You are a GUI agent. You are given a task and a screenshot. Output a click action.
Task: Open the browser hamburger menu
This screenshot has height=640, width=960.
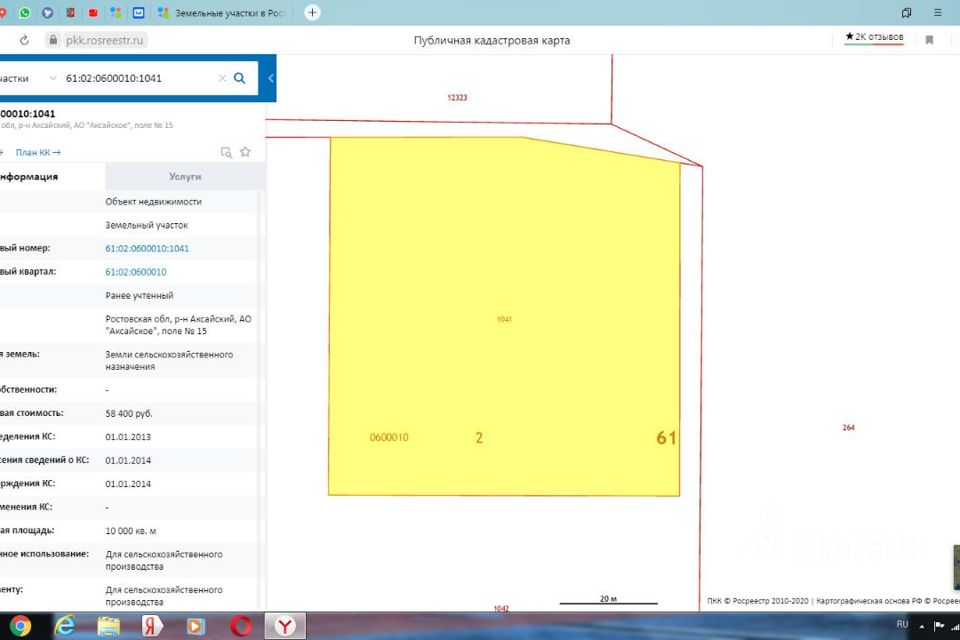(x=937, y=12)
